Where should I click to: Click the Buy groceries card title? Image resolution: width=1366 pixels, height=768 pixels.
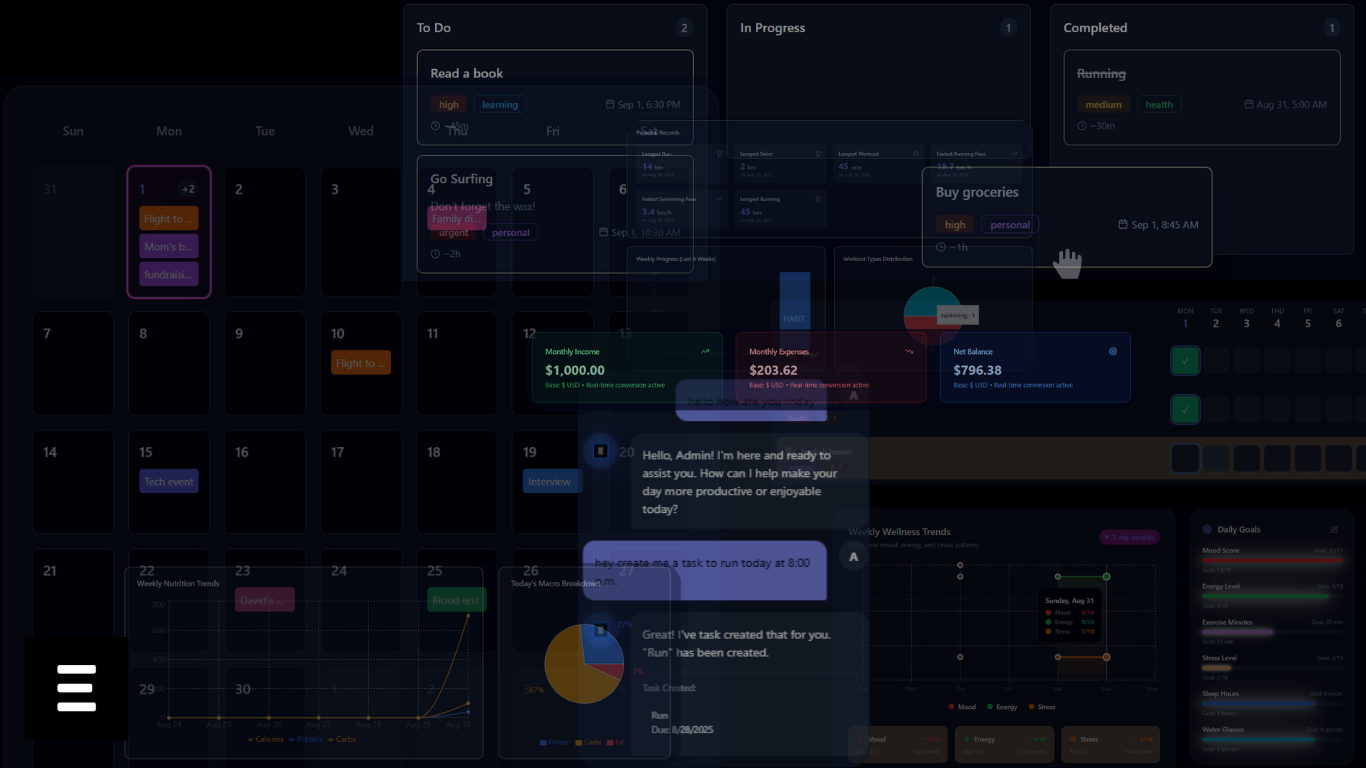click(977, 192)
